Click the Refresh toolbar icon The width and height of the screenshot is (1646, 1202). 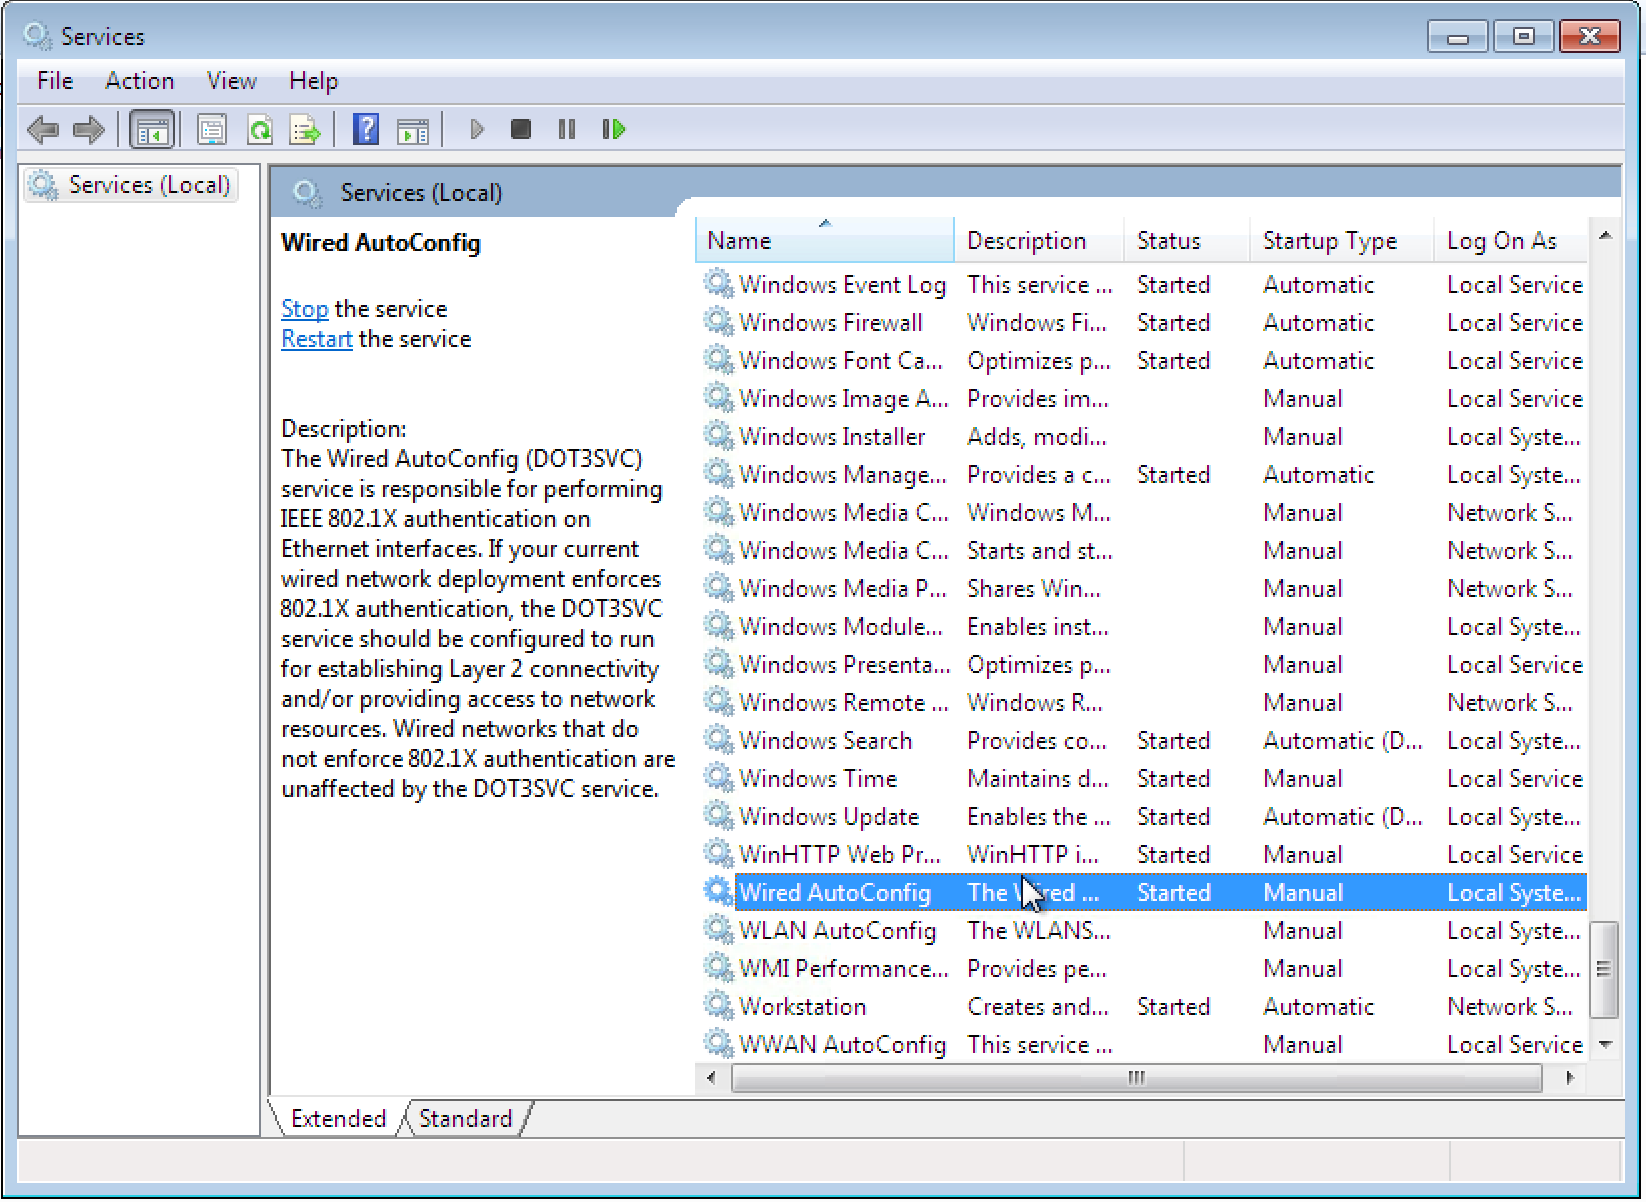260,130
